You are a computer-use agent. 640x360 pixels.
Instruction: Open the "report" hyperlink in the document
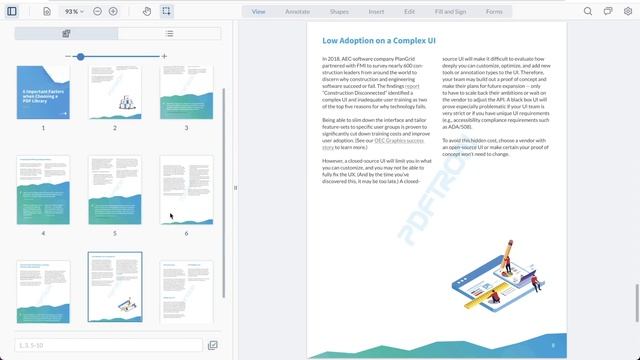412,86
